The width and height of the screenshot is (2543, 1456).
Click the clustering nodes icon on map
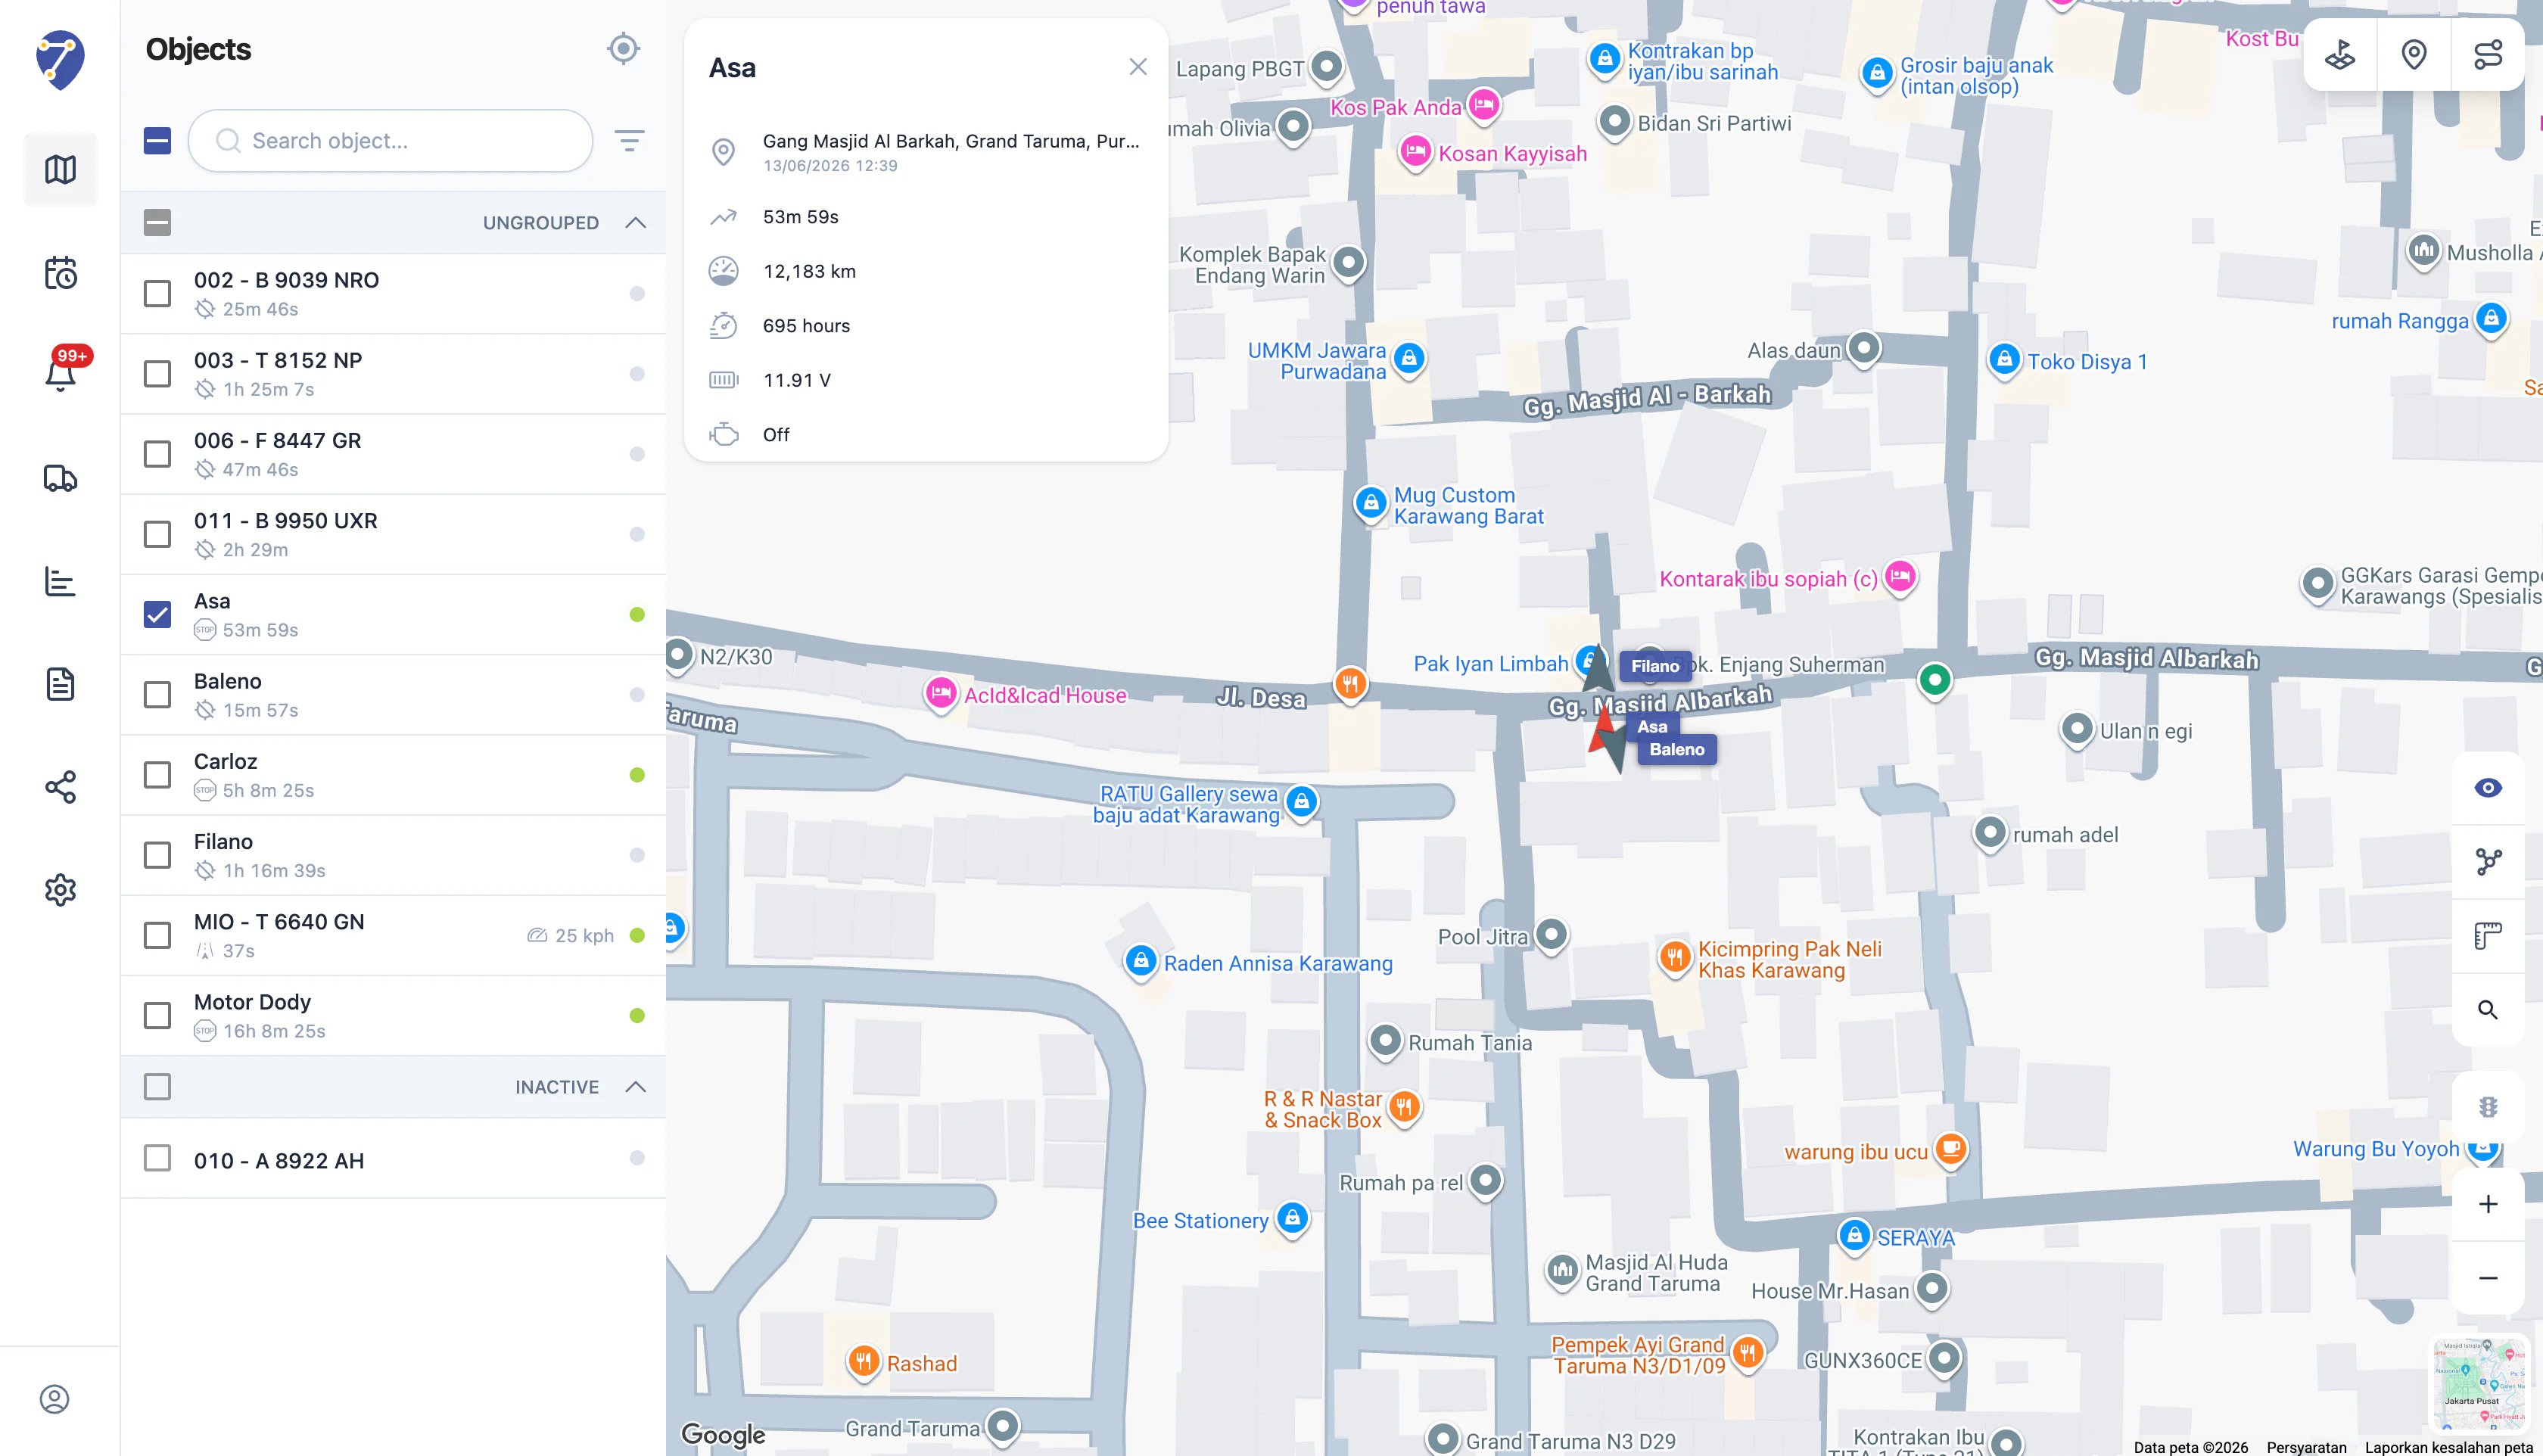tap(2488, 861)
